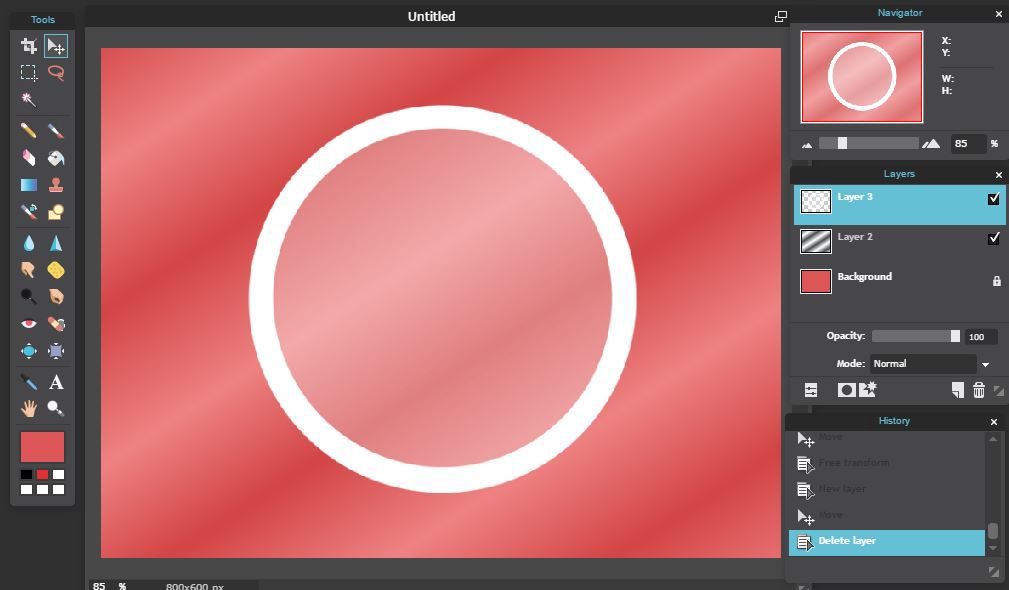The width and height of the screenshot is (1009, 590).
Task: Select the Type text tool
Action: click(x=56, y=382)
